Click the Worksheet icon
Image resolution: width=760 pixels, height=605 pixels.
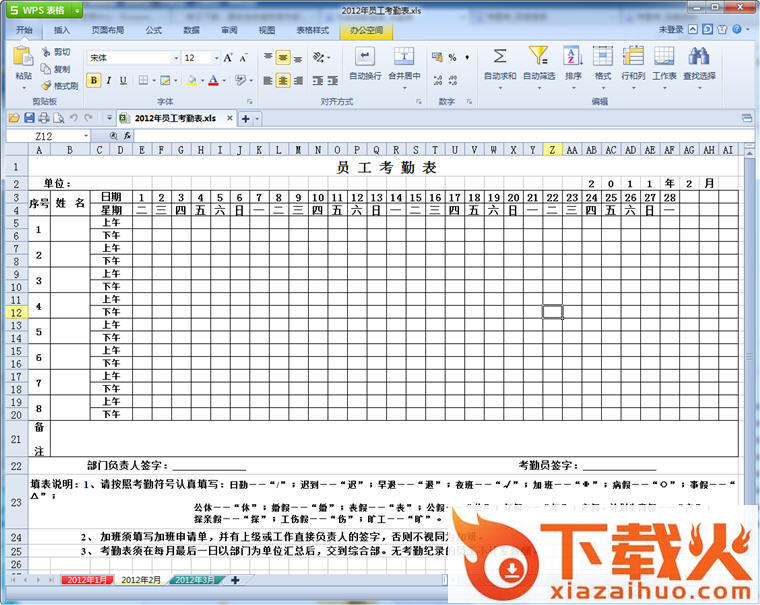[x=664, y=56]
